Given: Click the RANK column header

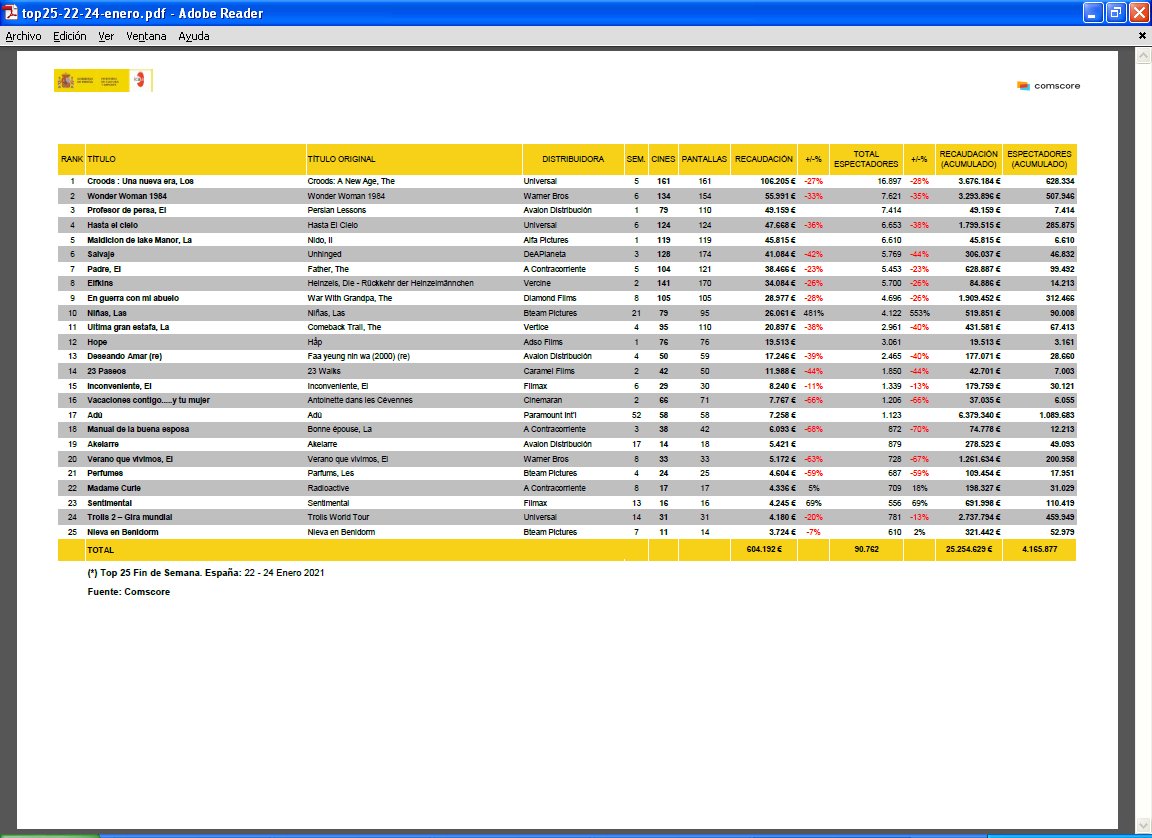Looking at the screenshot, I should click(x=72, y=159).
